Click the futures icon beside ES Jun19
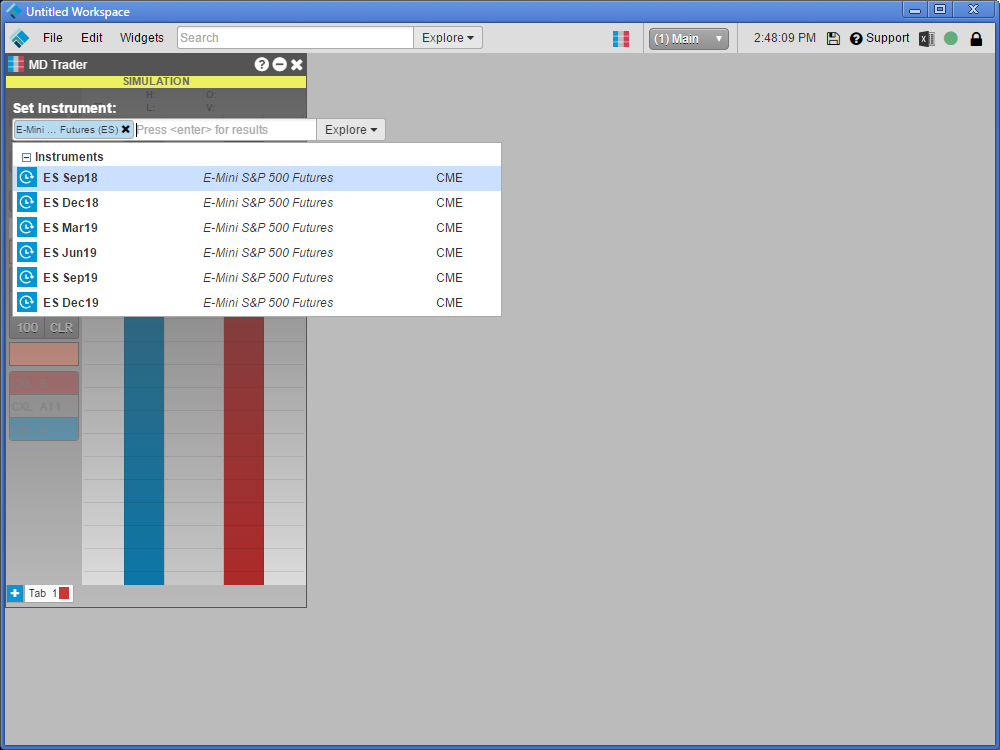This screenshot has width=1000, height=750. coord(27,253)
